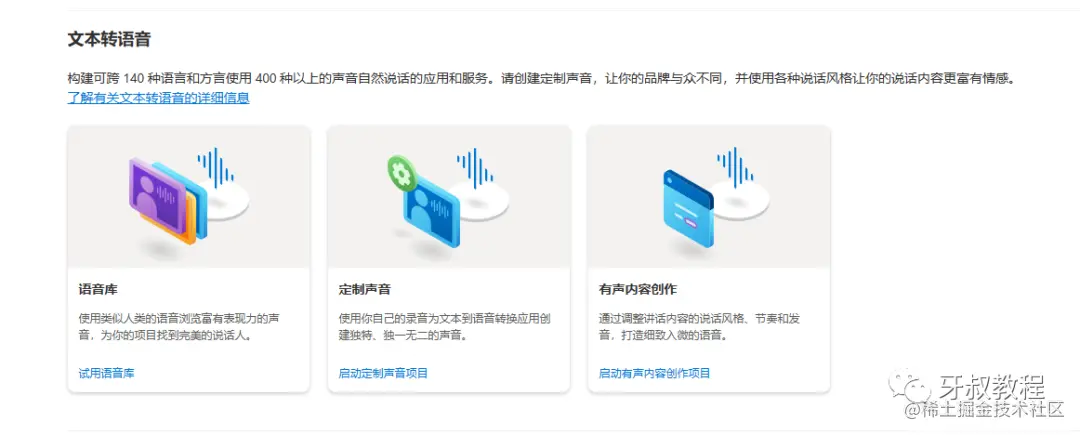
Task: Click the 定制声音 card title
Action: point(365,289)
